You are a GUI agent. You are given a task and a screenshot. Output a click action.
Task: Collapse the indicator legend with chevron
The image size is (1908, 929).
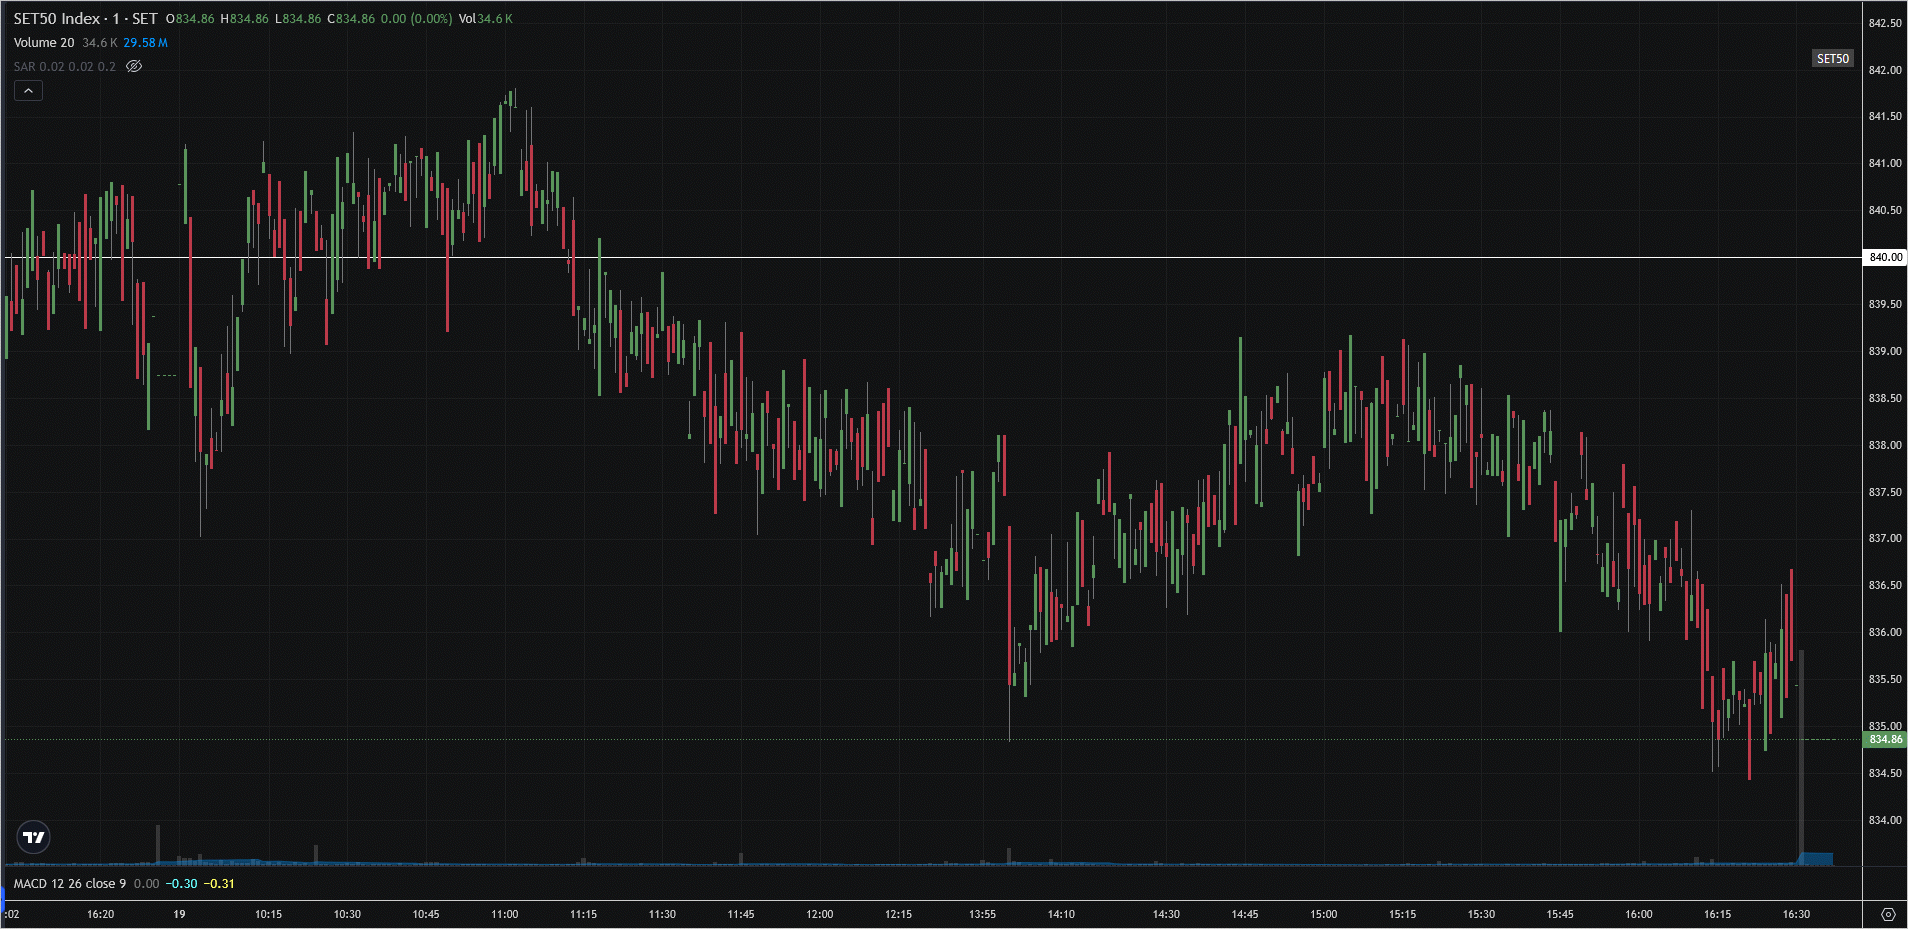[x=28, y=91]
